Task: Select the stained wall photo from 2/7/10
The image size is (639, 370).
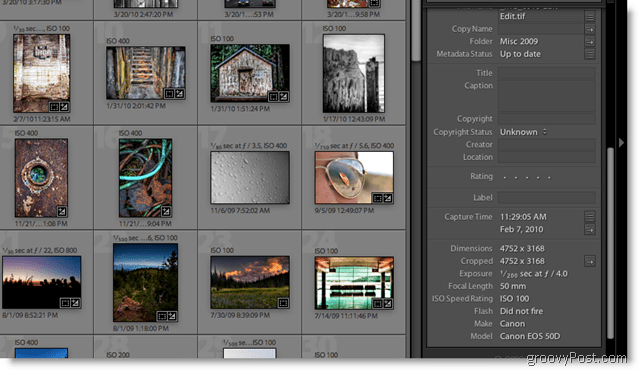Action: pyautogui.click(x=42, y=73)
